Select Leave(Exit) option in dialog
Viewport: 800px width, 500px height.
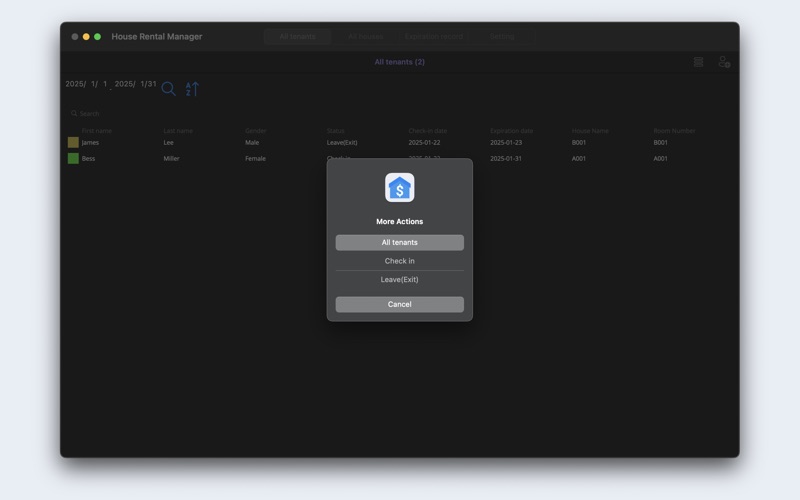coord(399,280)
